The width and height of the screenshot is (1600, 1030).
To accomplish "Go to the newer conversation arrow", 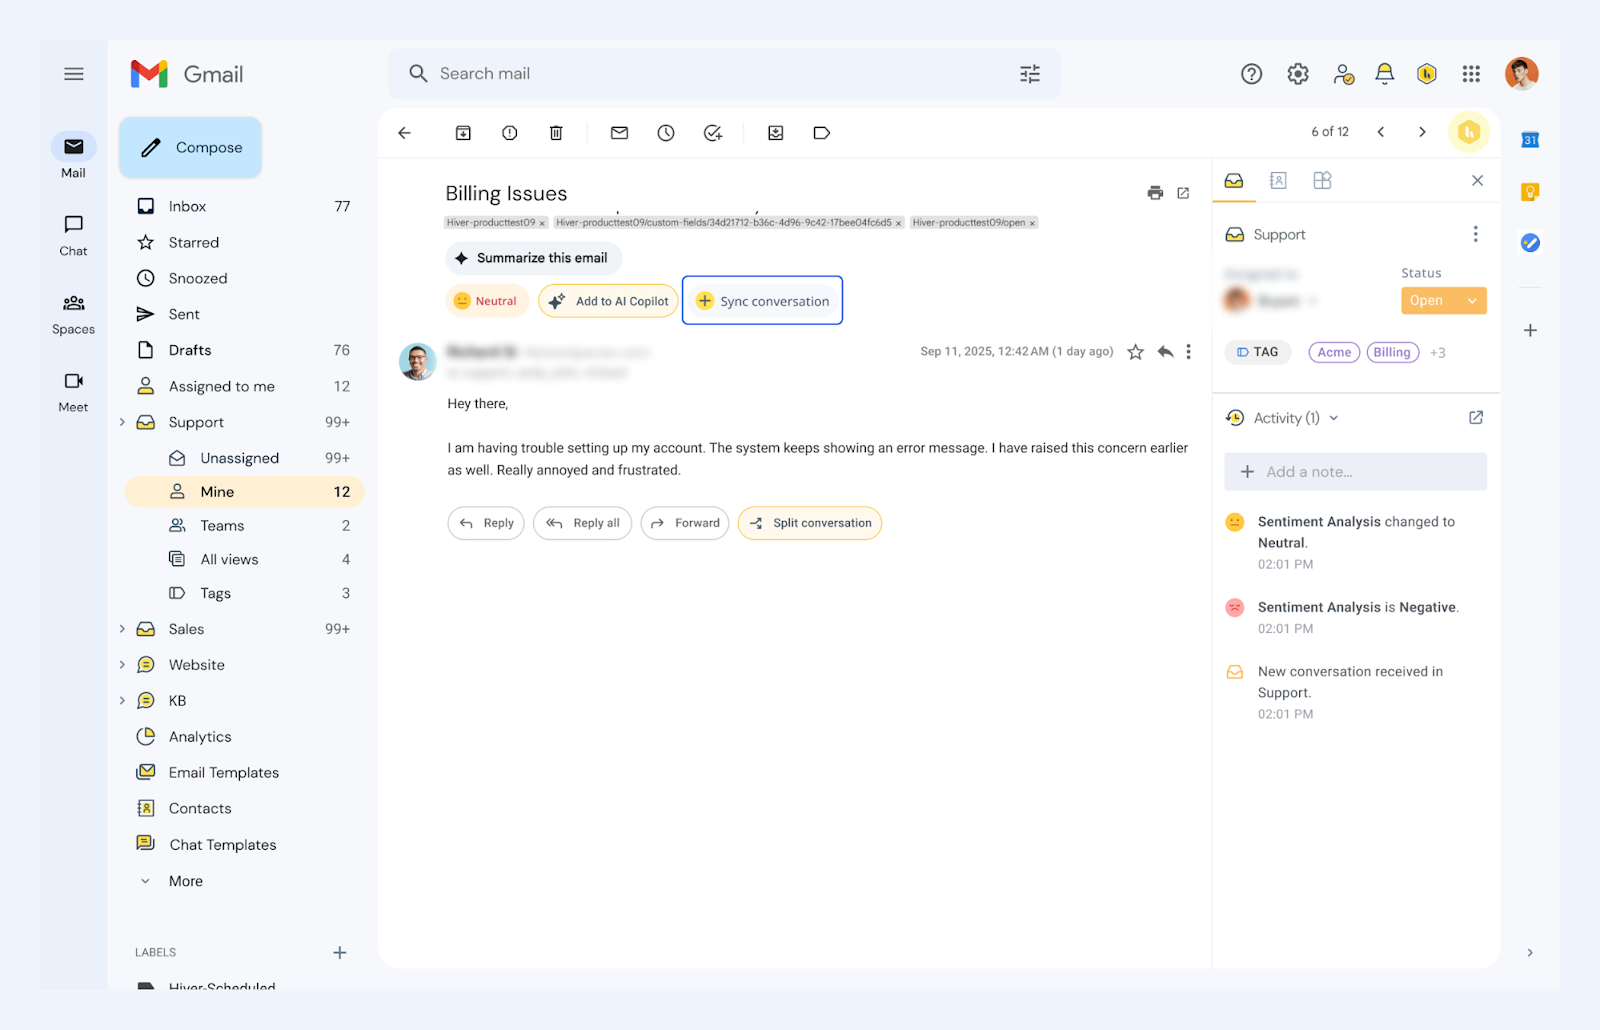I will [x=1381, y=132].
